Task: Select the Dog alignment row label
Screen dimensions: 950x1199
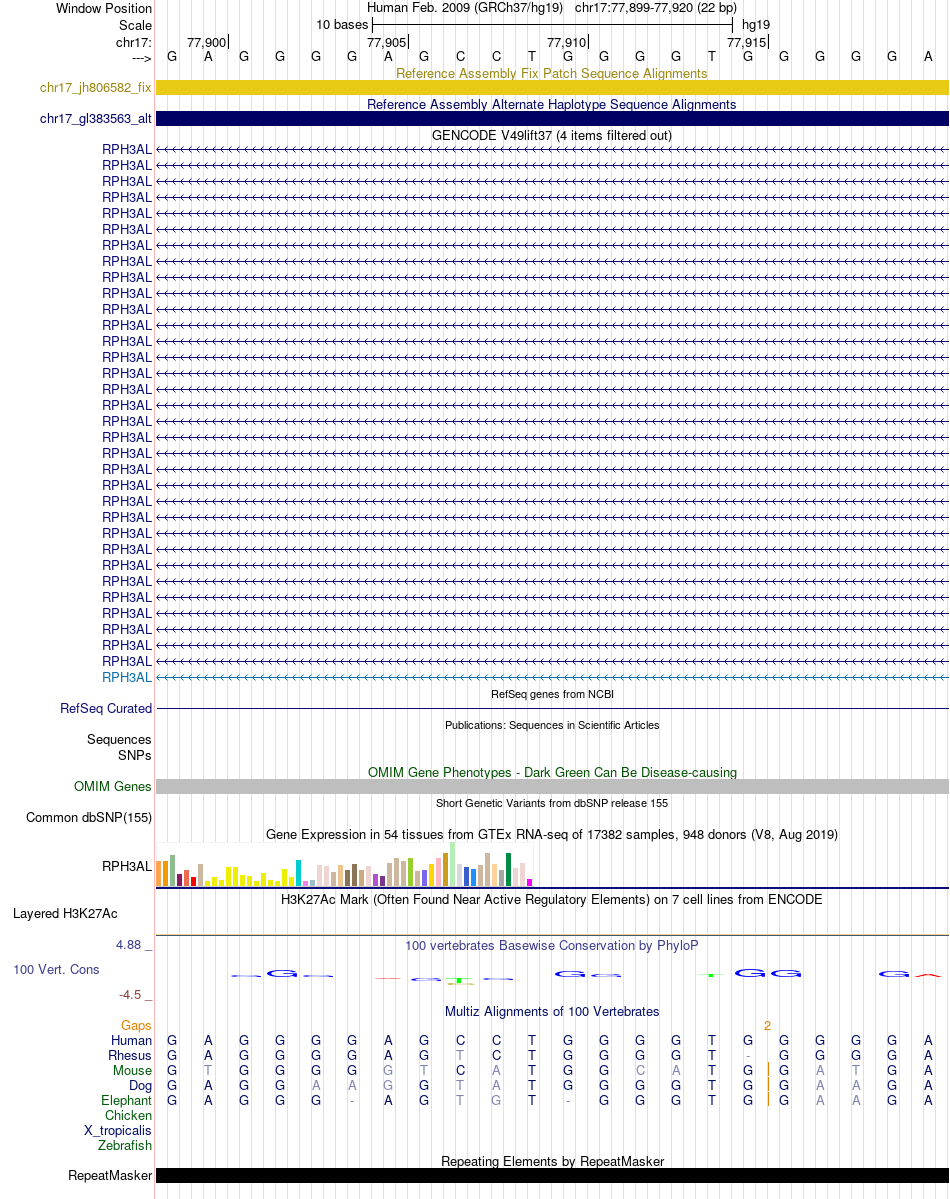Action: (140, 1086)
